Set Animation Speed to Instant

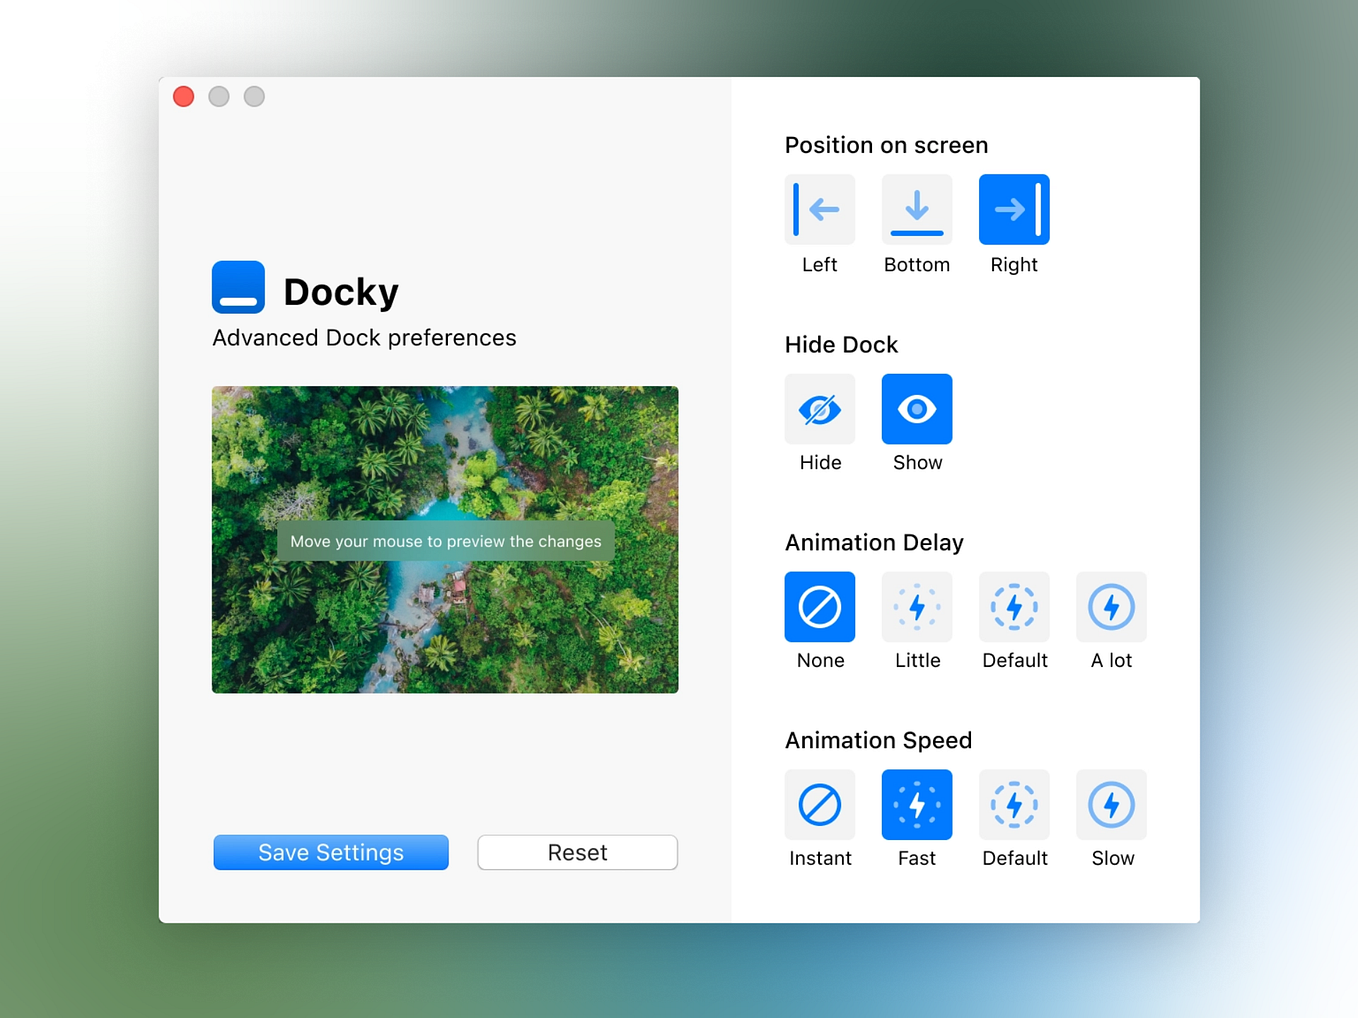pos(819,805)
